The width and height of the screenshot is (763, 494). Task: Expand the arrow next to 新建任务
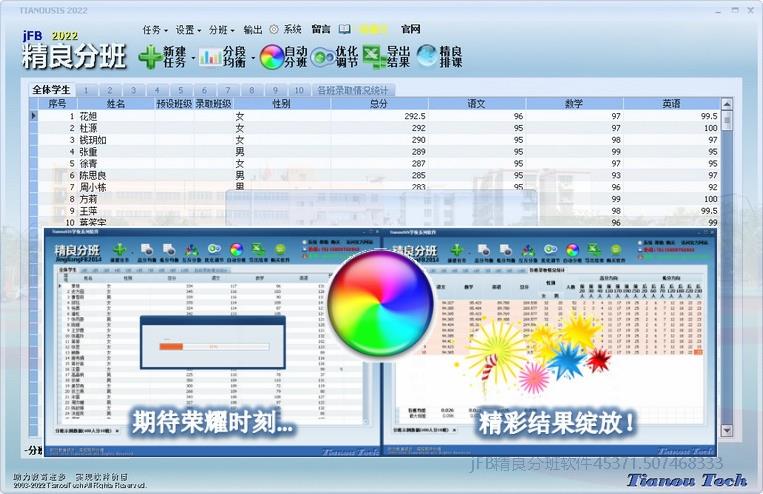tap(193, 58)
